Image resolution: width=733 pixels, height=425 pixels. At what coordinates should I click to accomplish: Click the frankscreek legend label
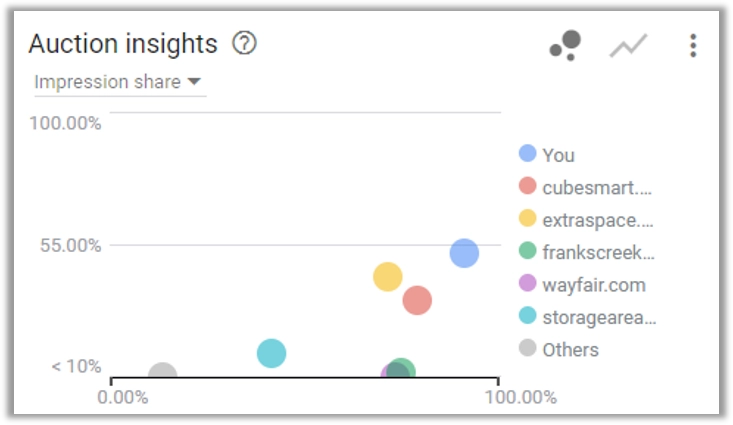(598, 252)
